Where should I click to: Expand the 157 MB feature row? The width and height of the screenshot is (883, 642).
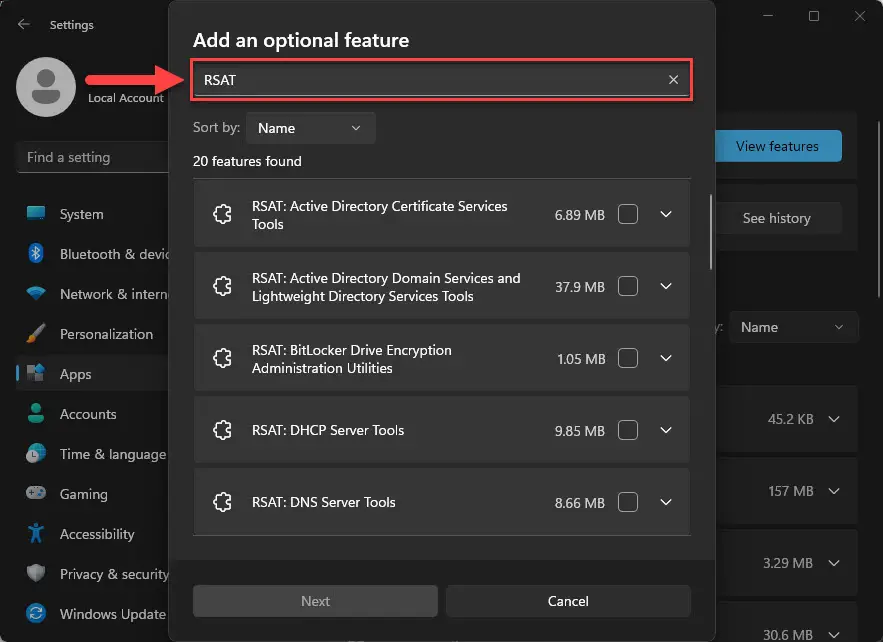(x=834, y=492)
